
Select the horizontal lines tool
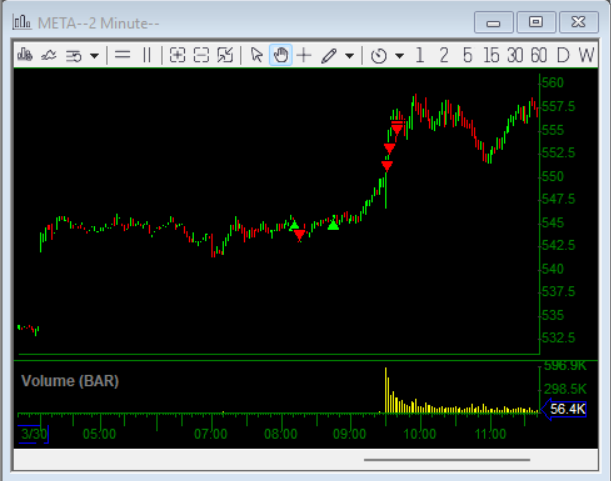[122, 55]
